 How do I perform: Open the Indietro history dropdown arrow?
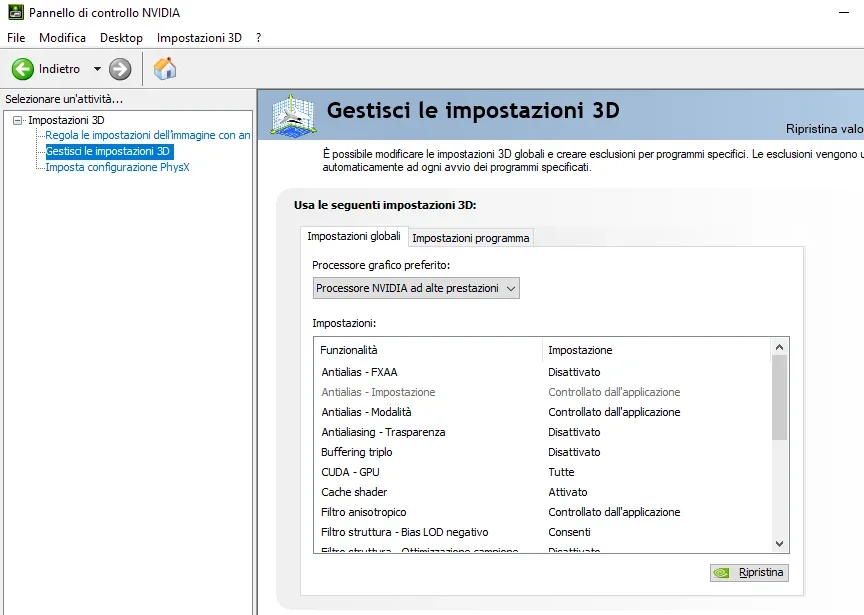(97, 69)
